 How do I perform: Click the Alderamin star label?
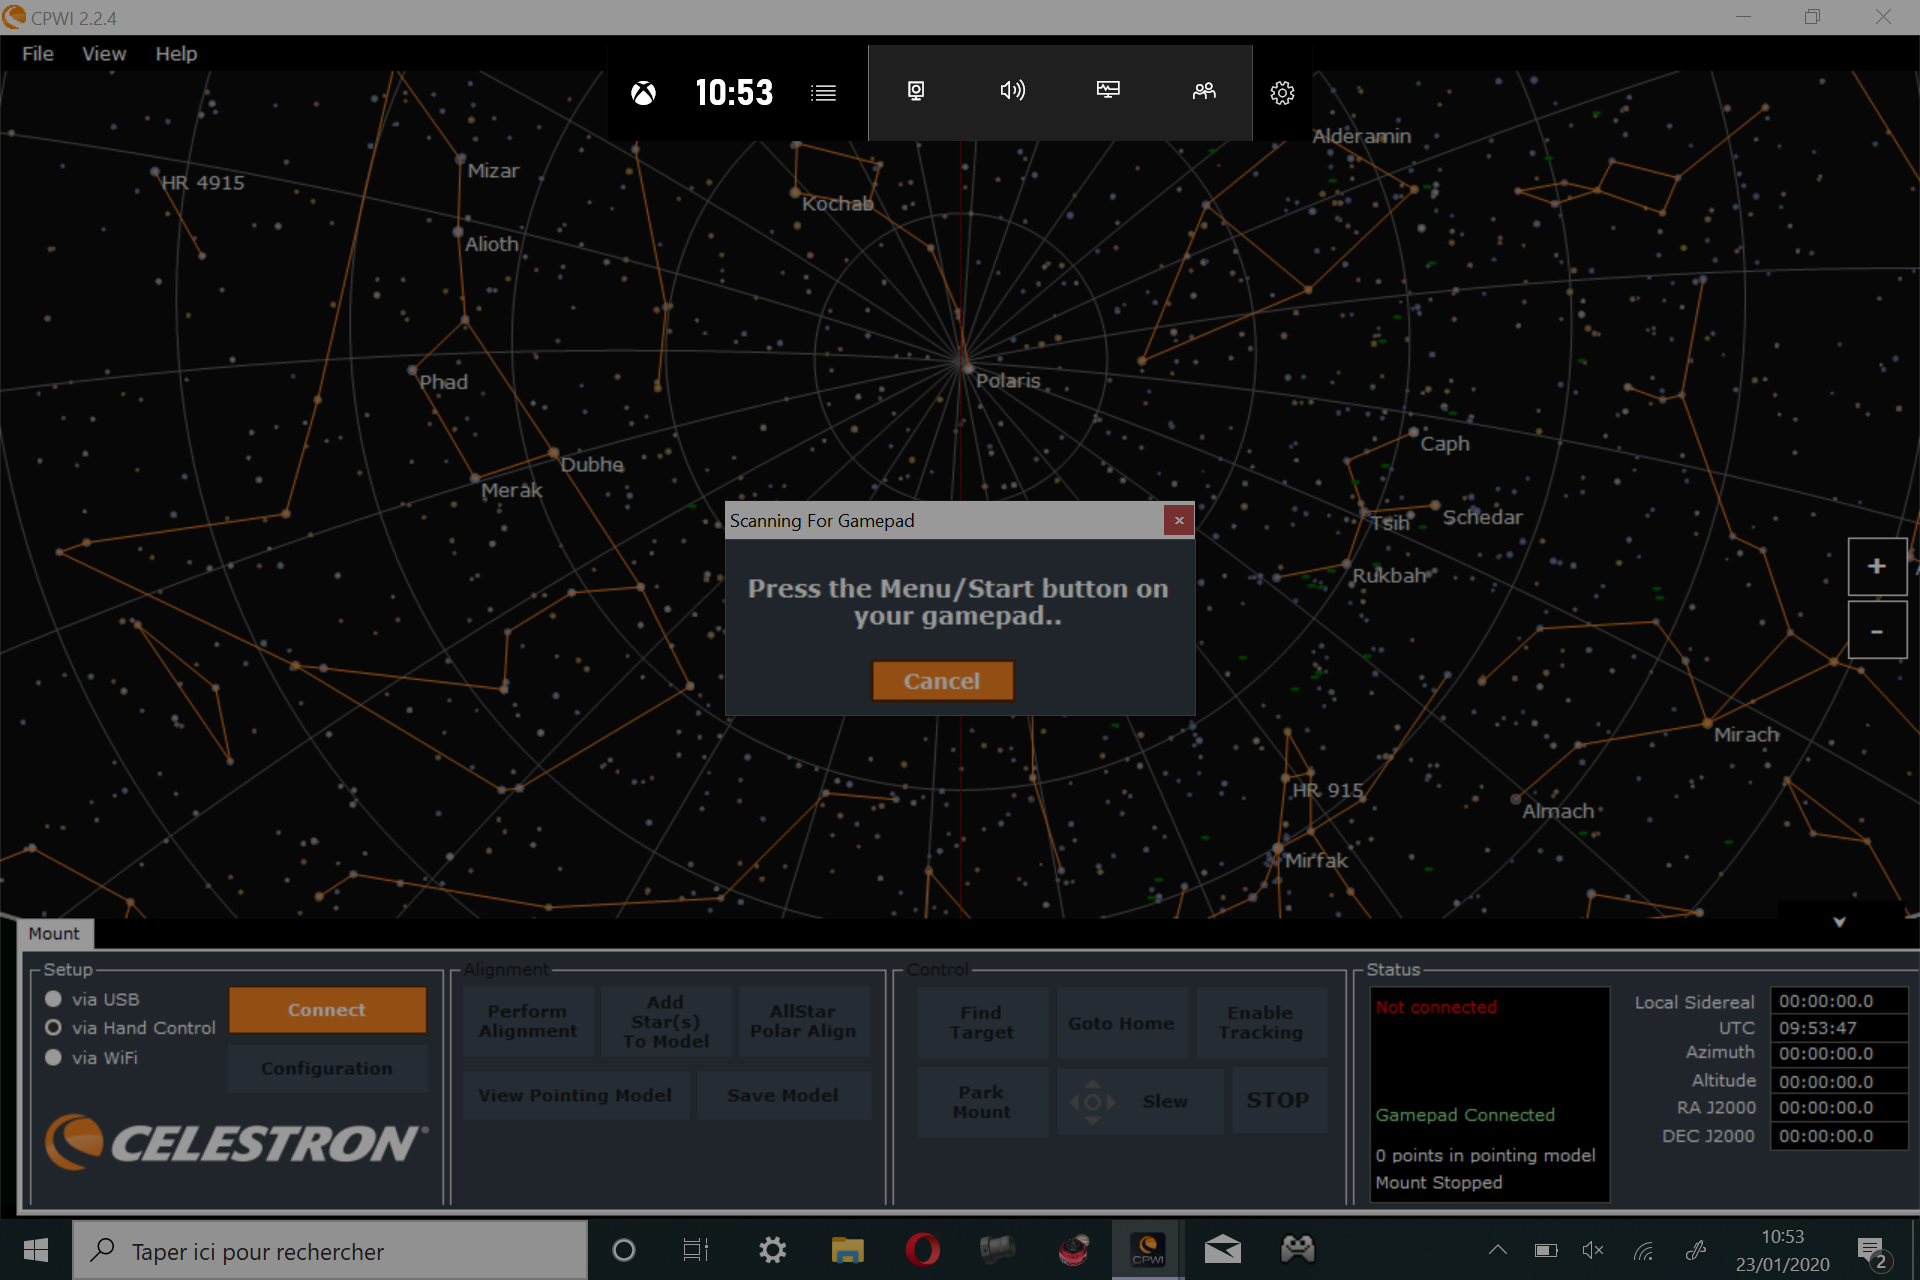click(1362, 136)
